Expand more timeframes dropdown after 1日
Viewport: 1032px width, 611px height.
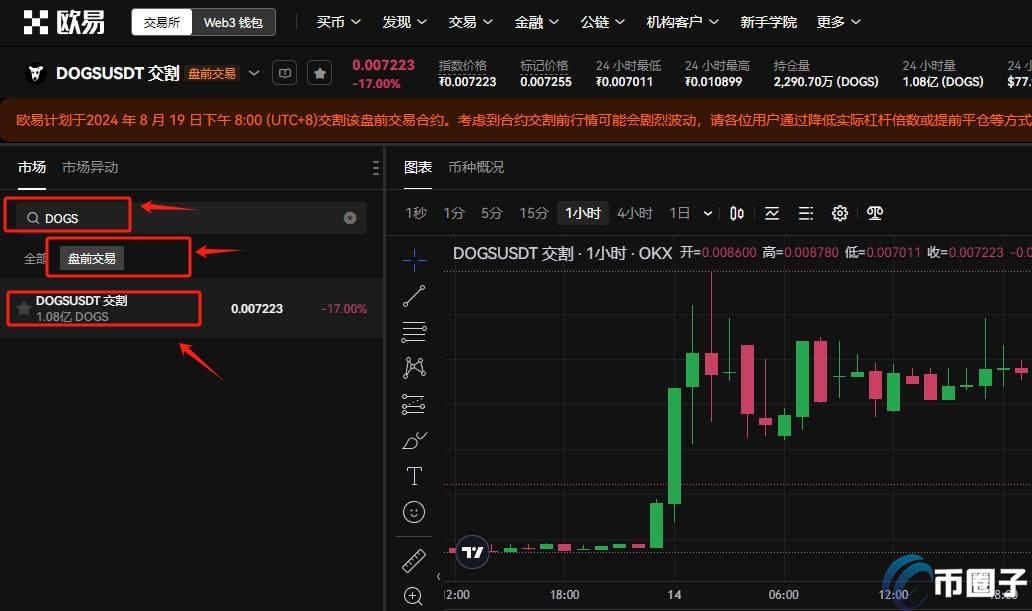[708, 213]
